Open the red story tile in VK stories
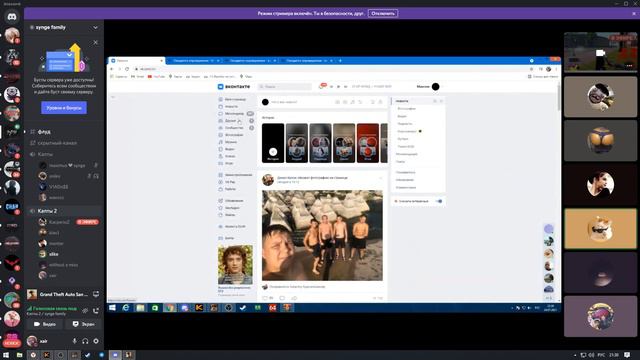 pos(367,143)
